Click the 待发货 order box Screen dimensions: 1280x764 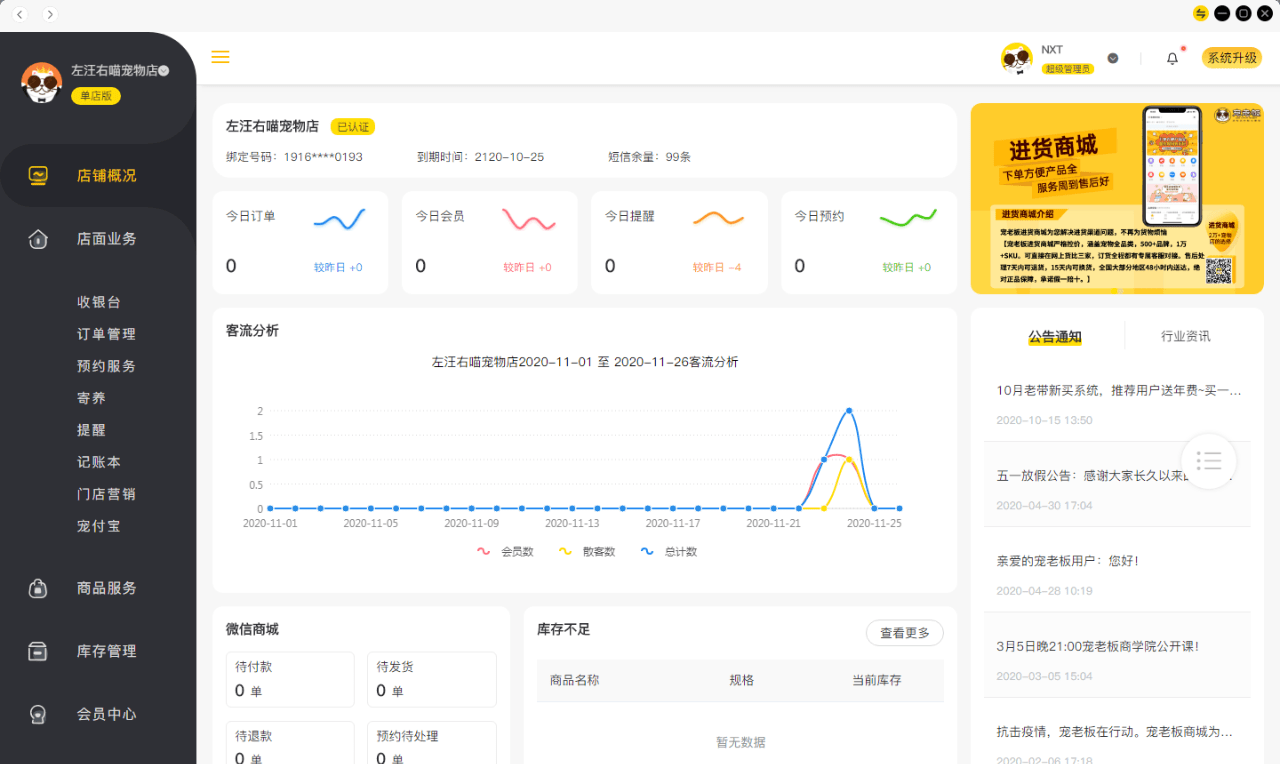coord(432,680)
